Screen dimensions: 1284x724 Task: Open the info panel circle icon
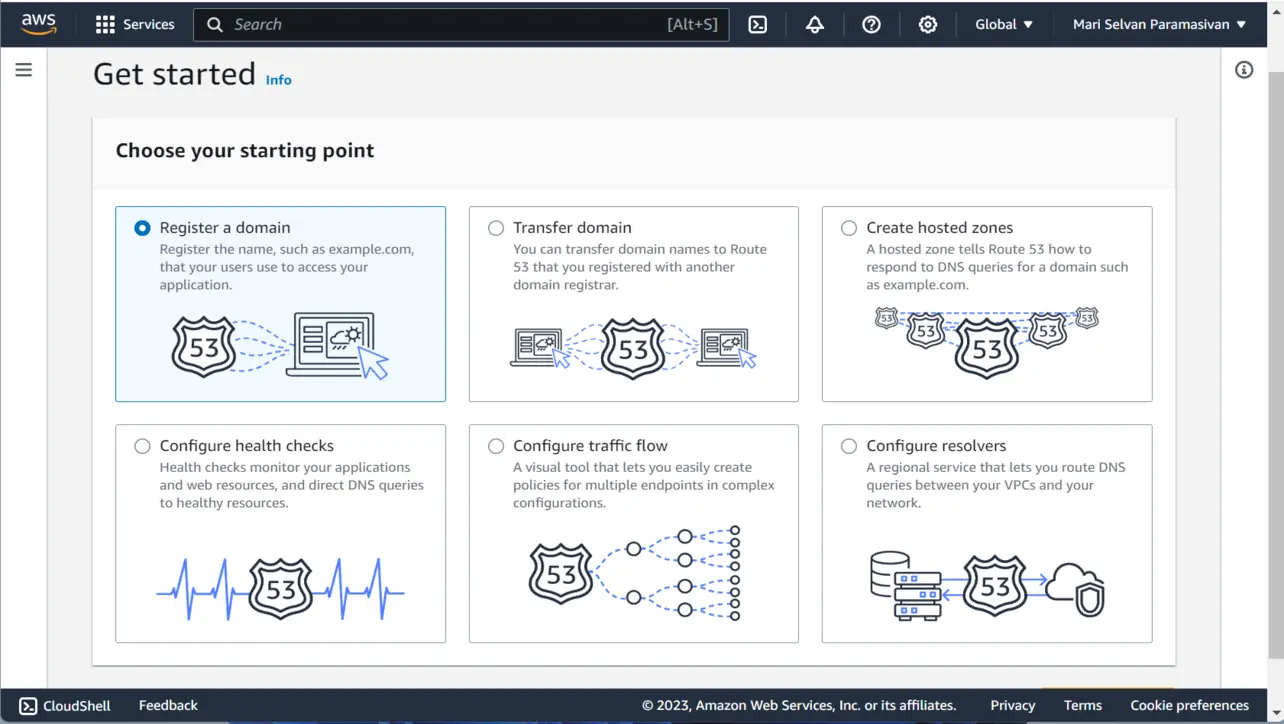pos(1244,70)
